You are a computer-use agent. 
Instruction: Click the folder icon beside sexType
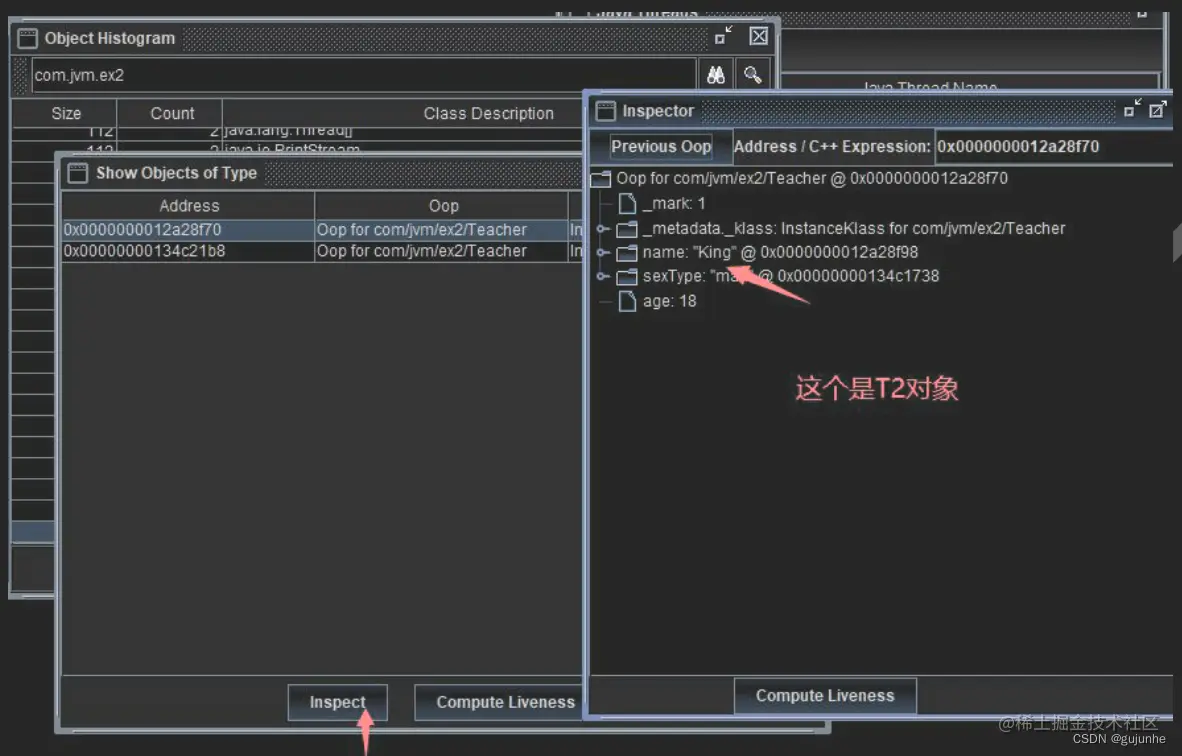tap(627, 277)
